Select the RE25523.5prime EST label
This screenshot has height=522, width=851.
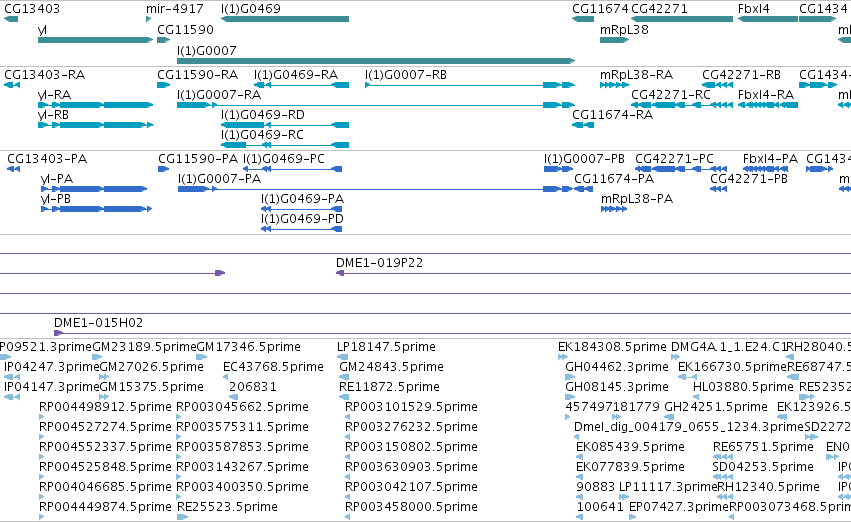[x=227, y=507]
